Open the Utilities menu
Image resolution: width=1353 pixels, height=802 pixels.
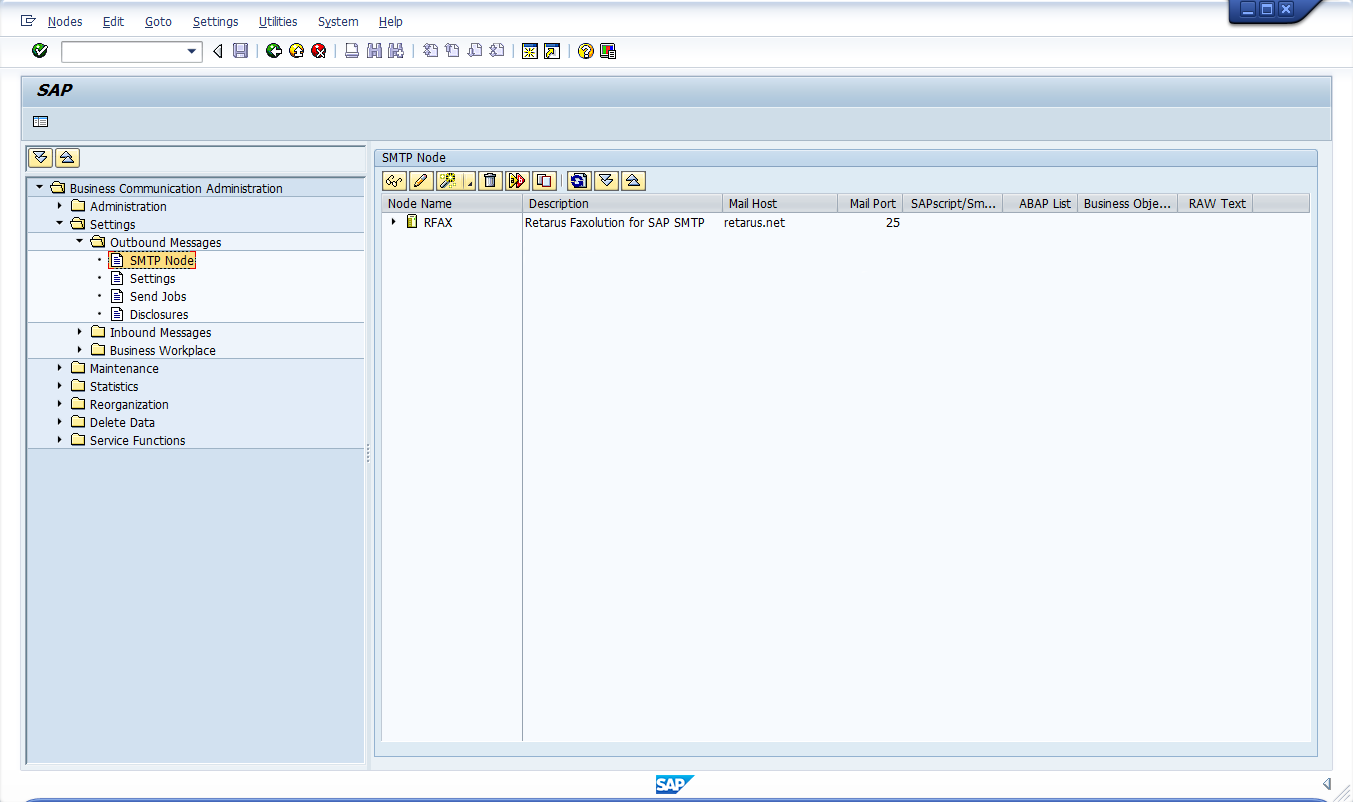pos(278,21)
